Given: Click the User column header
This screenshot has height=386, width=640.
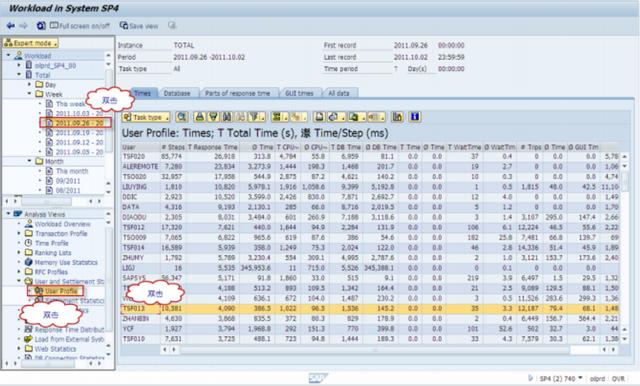Looking at the screenshot, I should click(139, 147).
